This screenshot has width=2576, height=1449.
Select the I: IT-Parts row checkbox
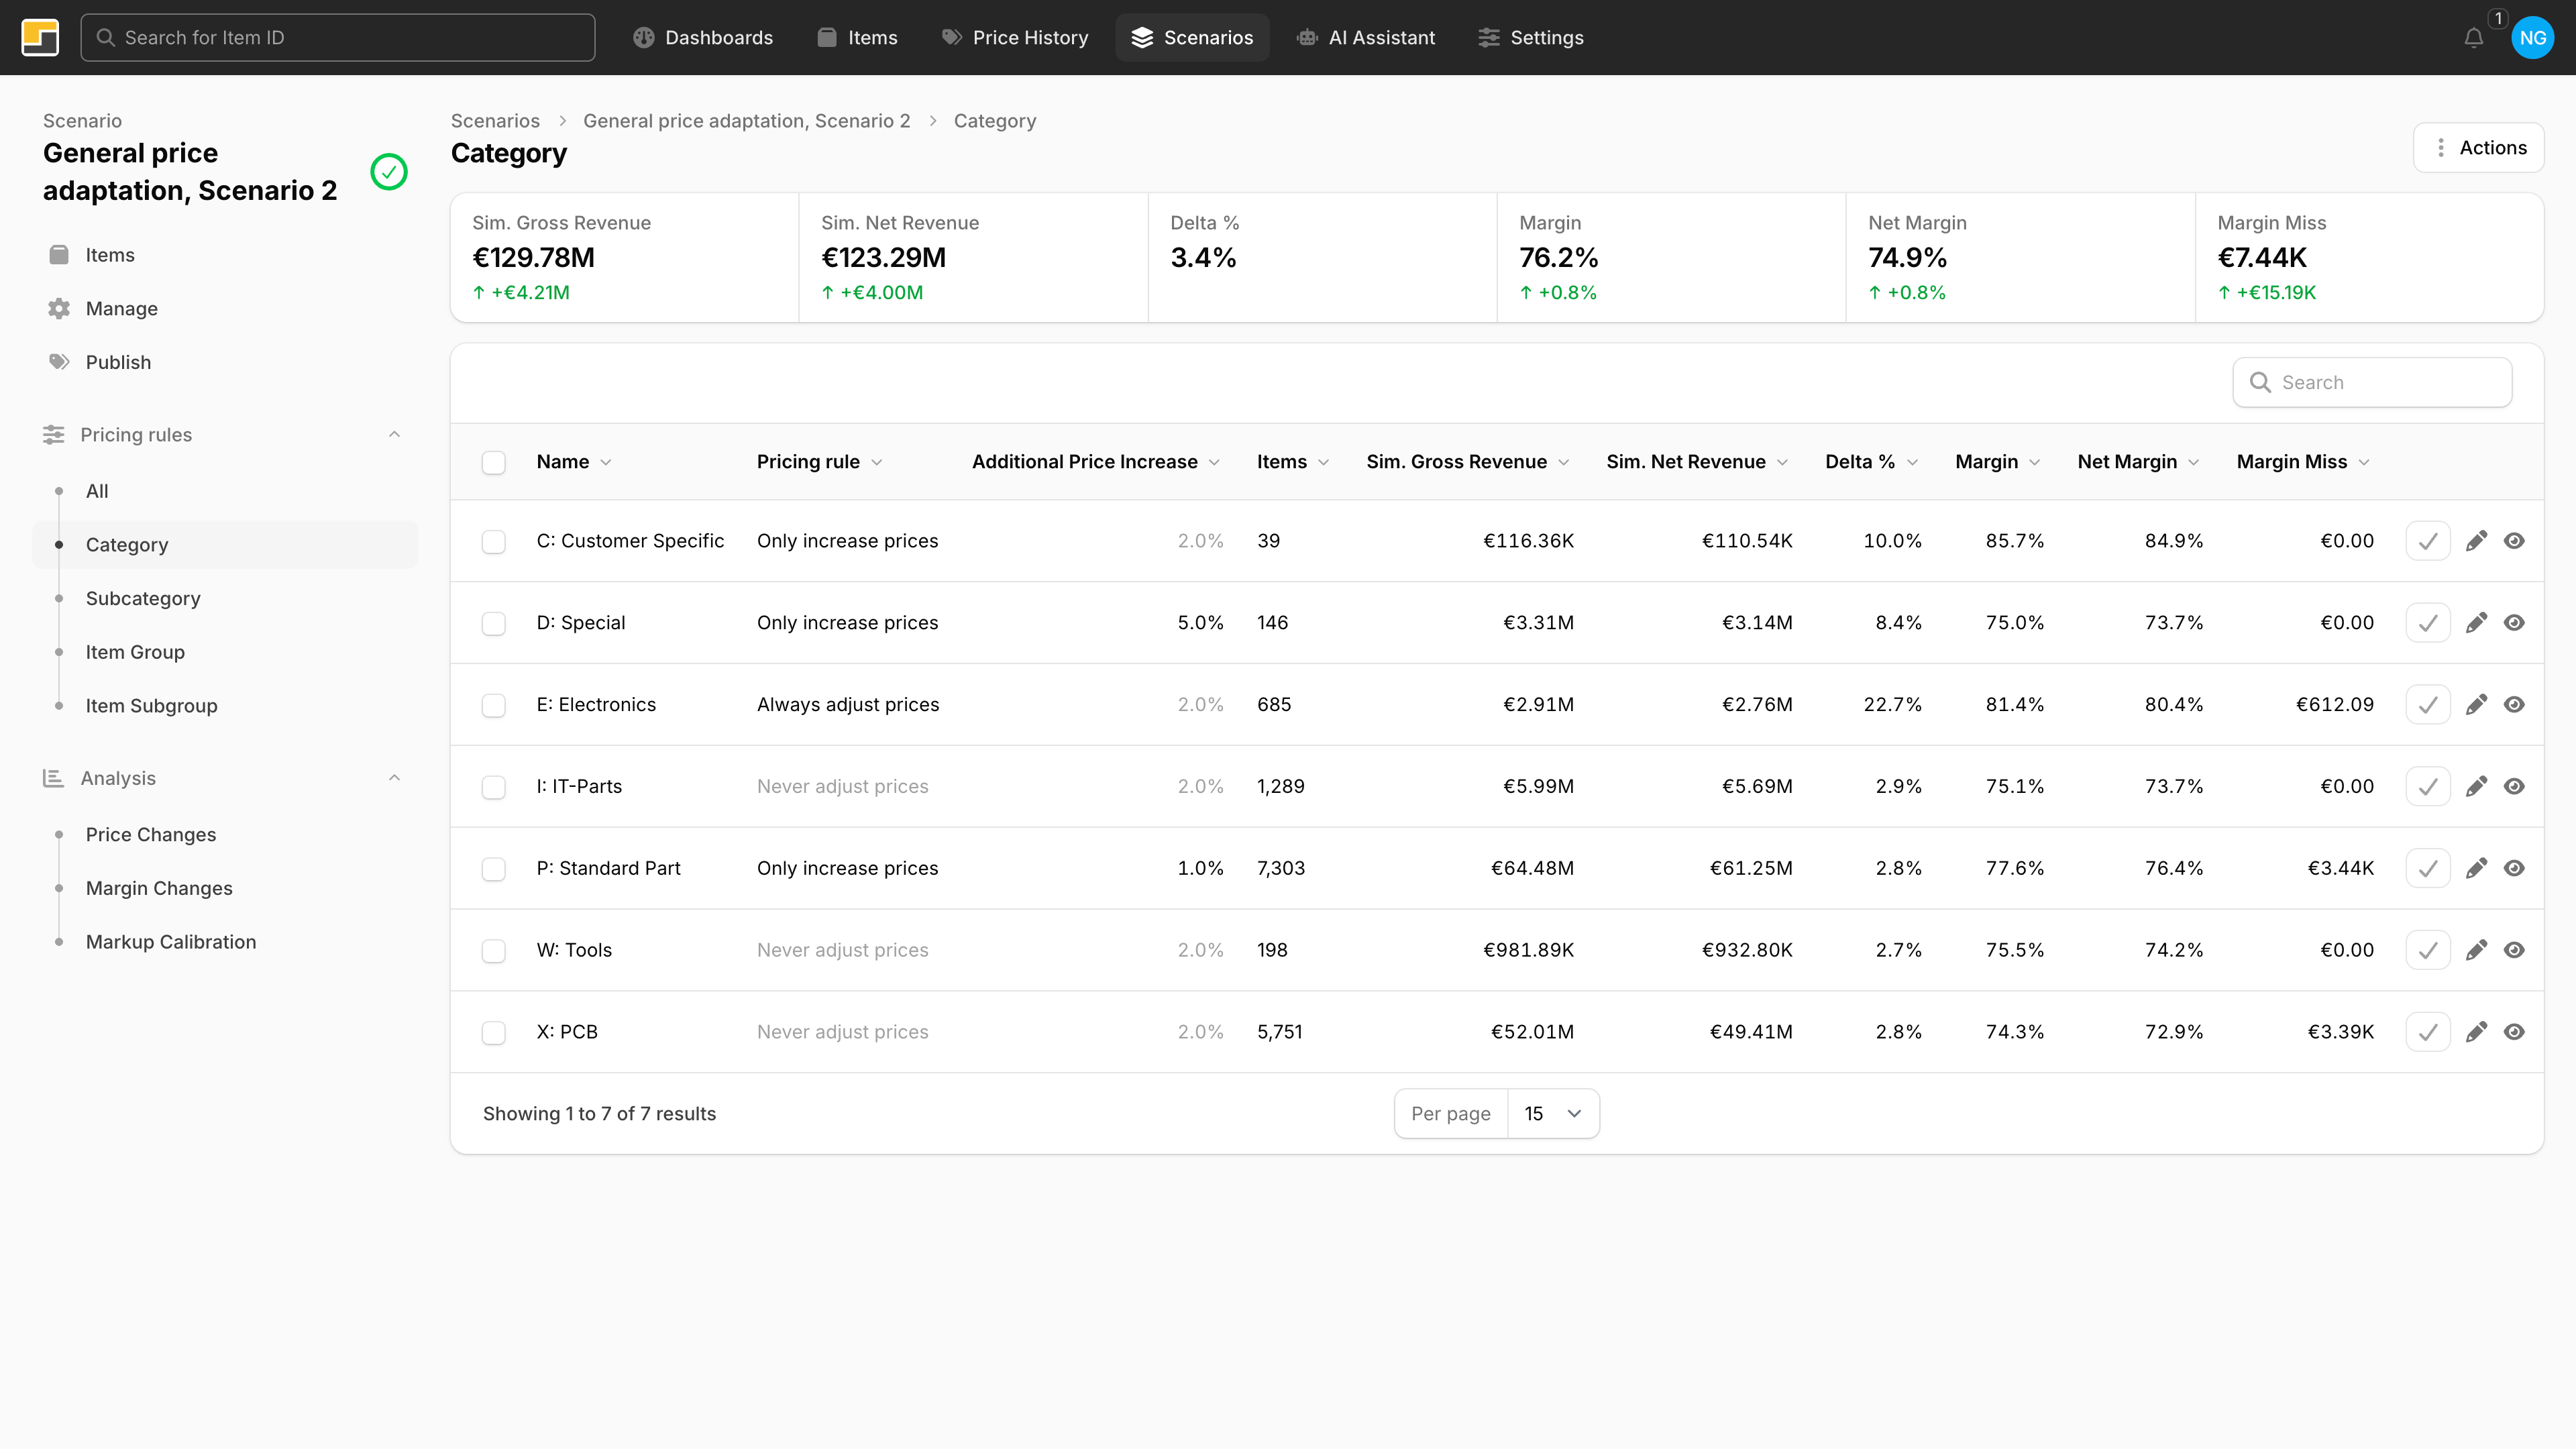493,787
